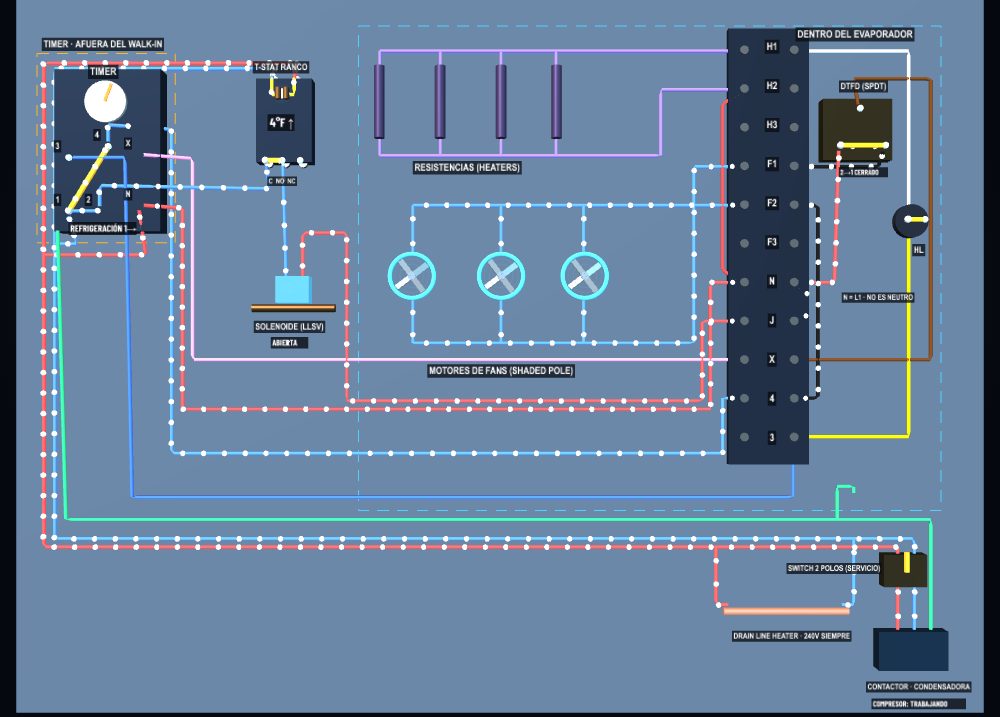Select terminal 4 on the evaporator block
Screen dimensions: 1000x717
771,399
